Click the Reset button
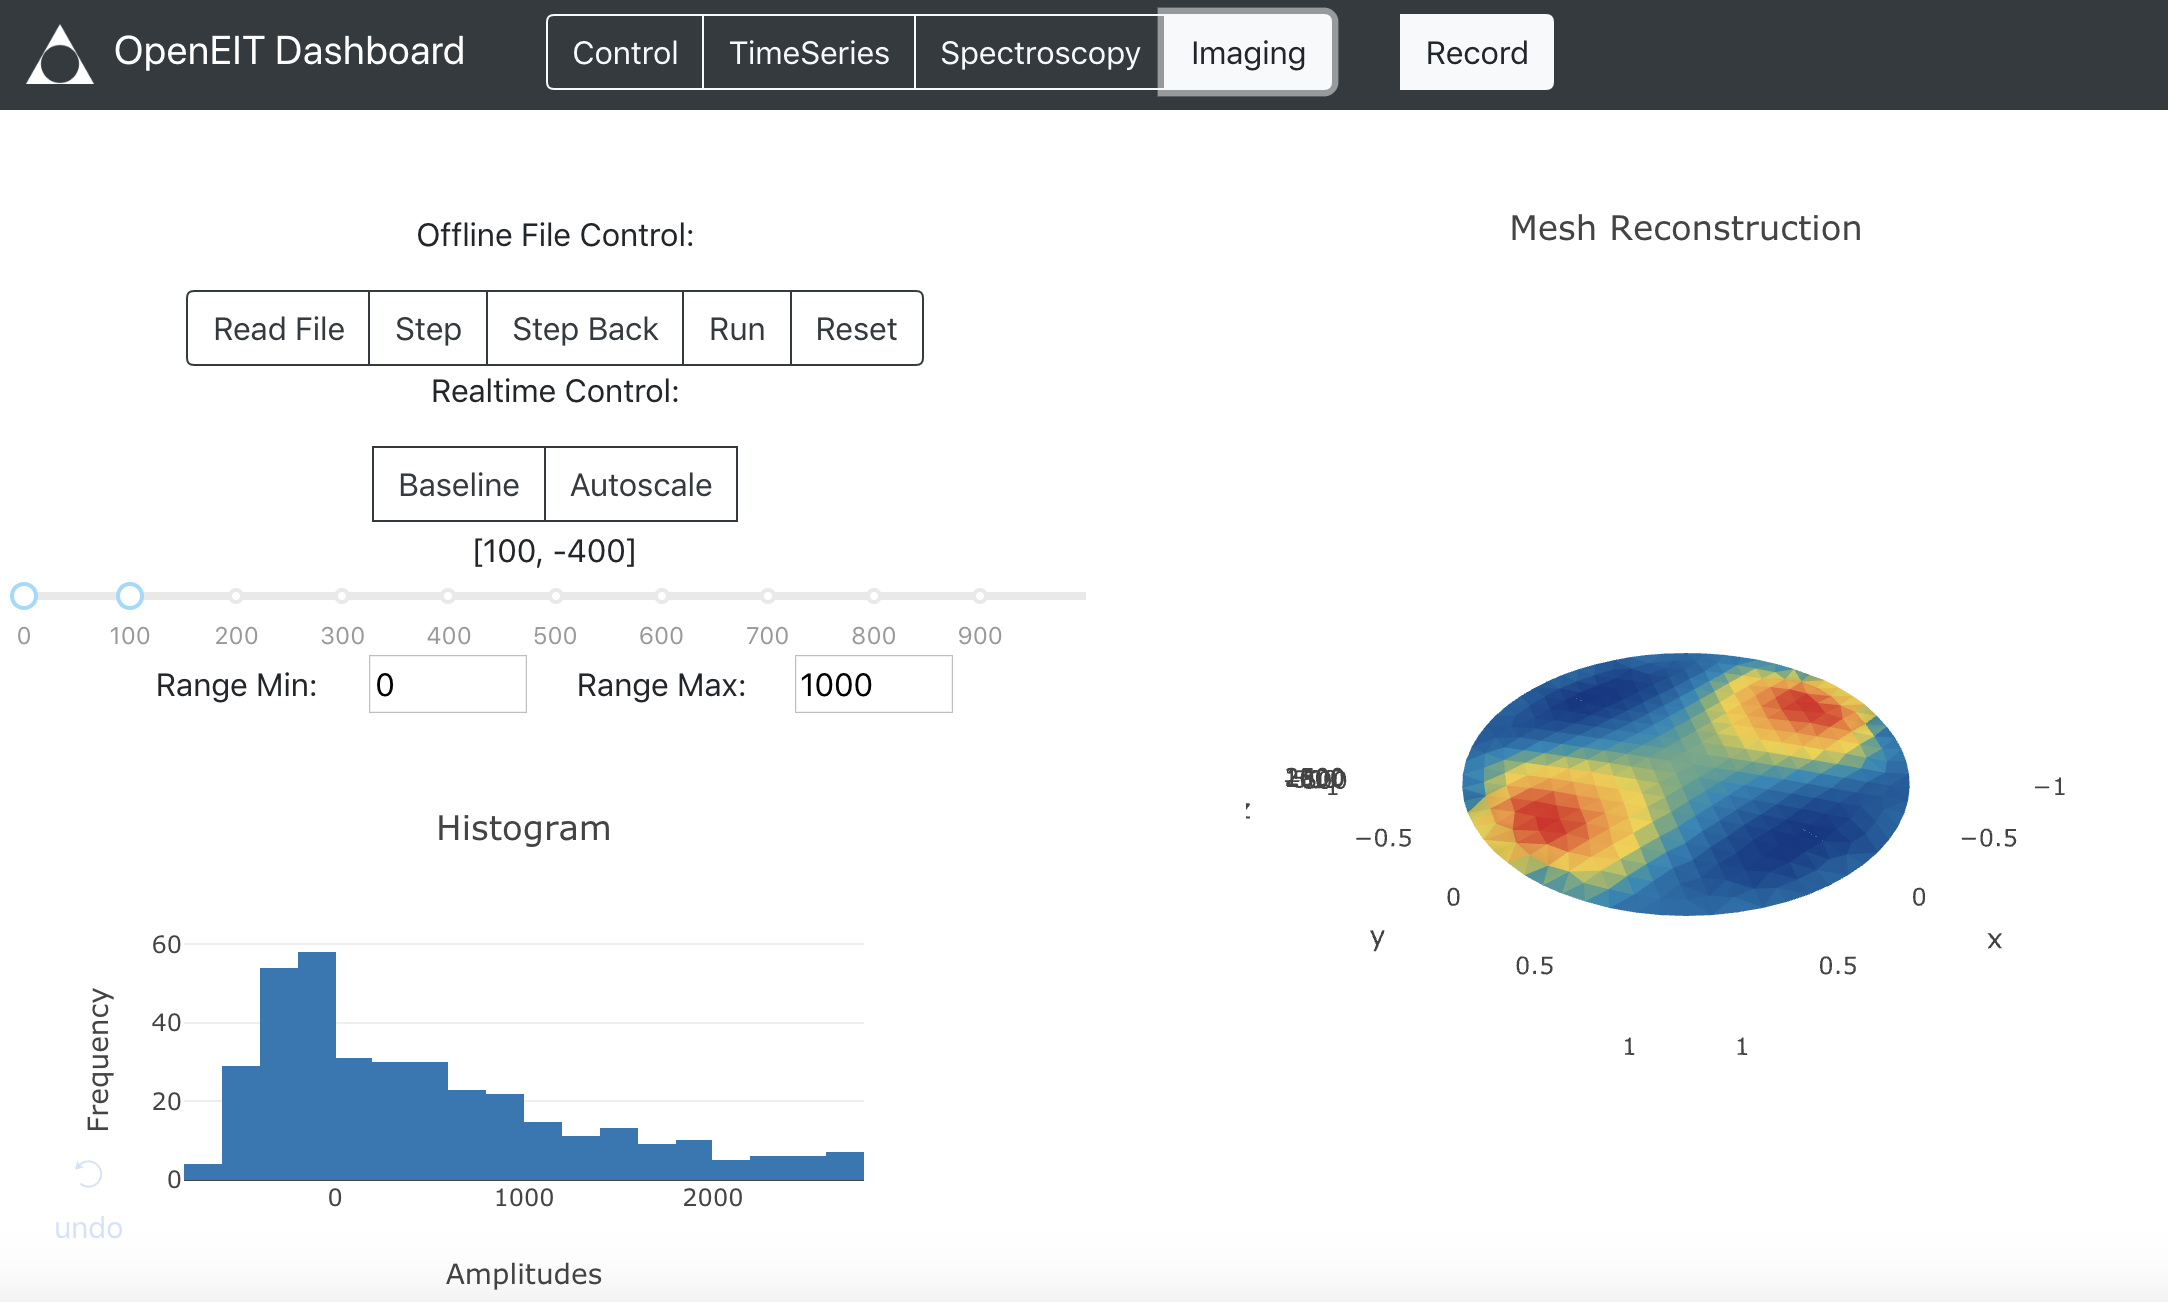The width and height of the screenshot is (2168, 1302). 856,329
